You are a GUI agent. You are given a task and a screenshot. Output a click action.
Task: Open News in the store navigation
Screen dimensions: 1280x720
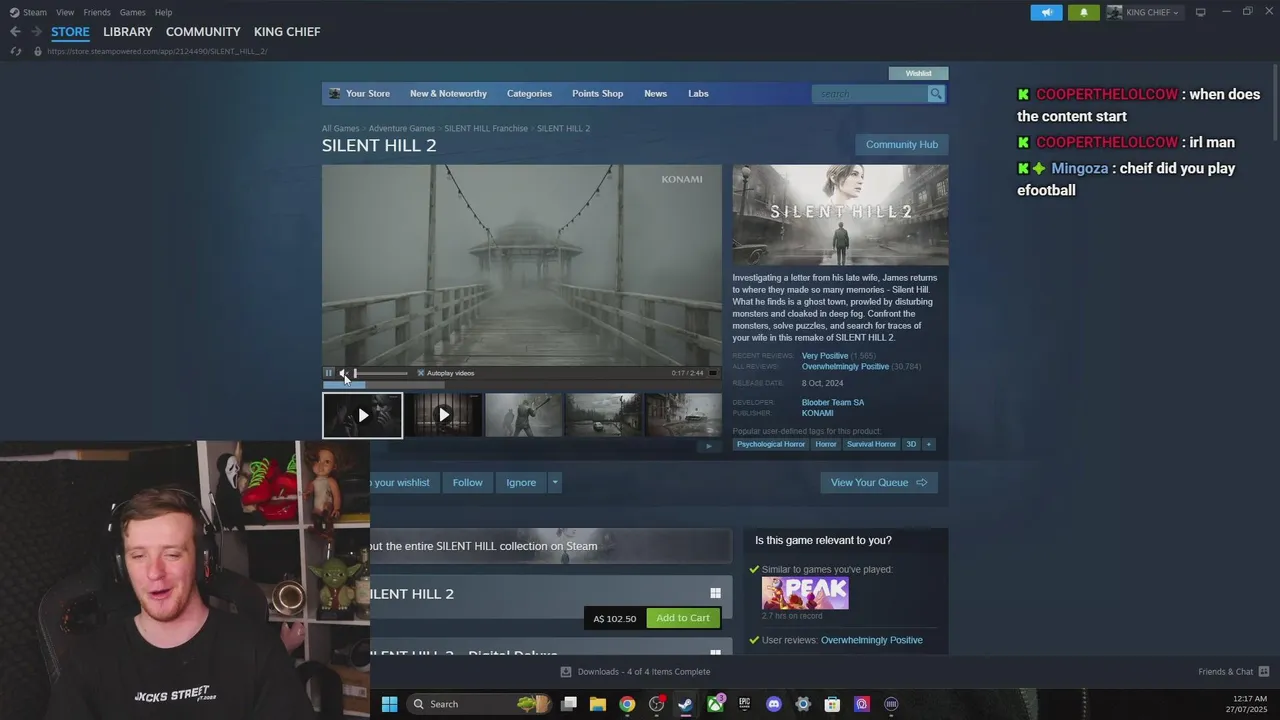coord(655,94)
